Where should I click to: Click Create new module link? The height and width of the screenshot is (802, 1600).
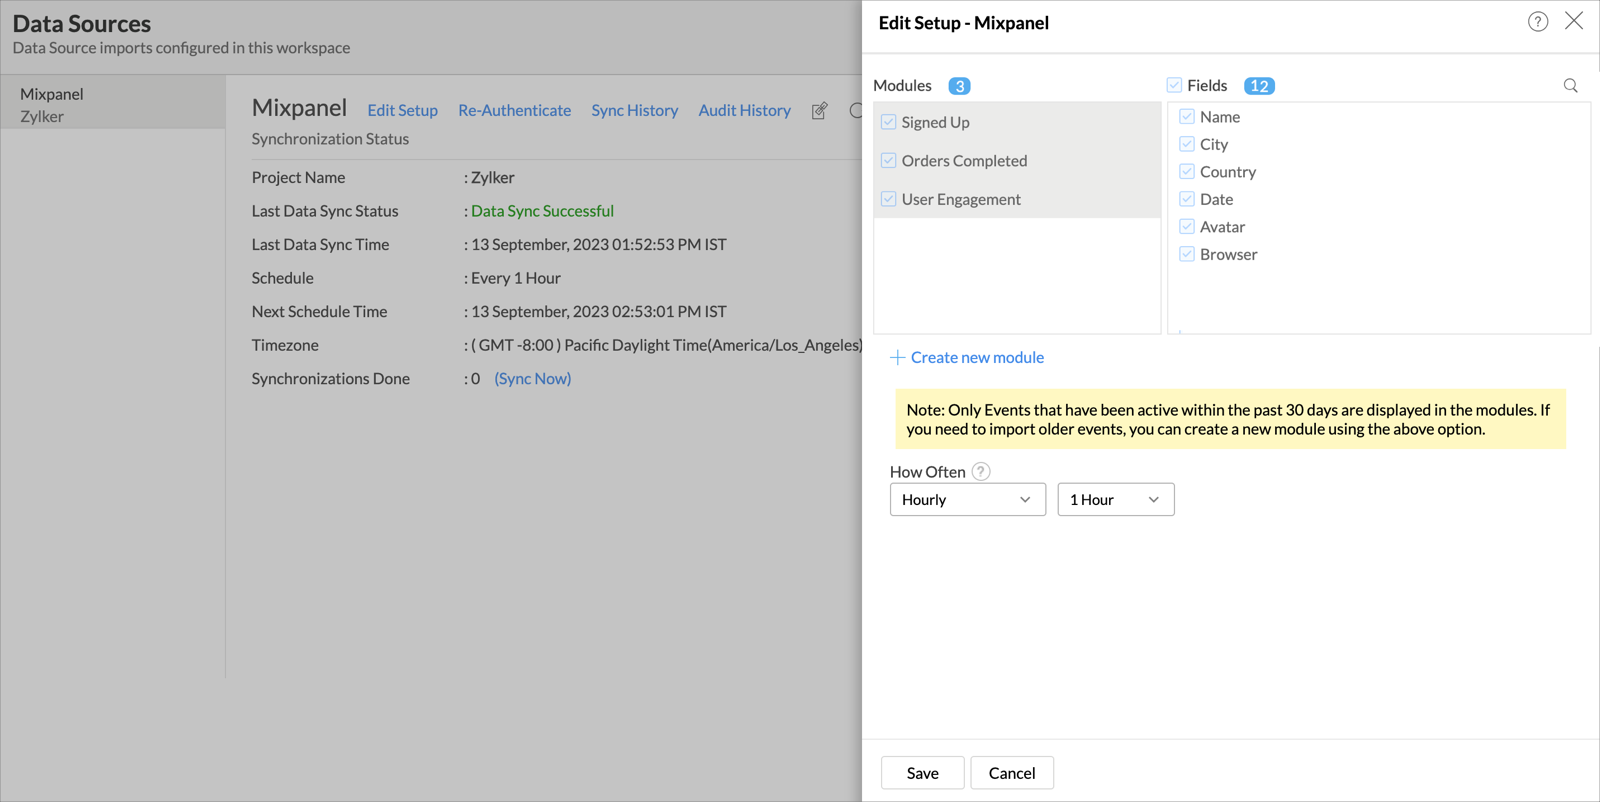point(977,357)
